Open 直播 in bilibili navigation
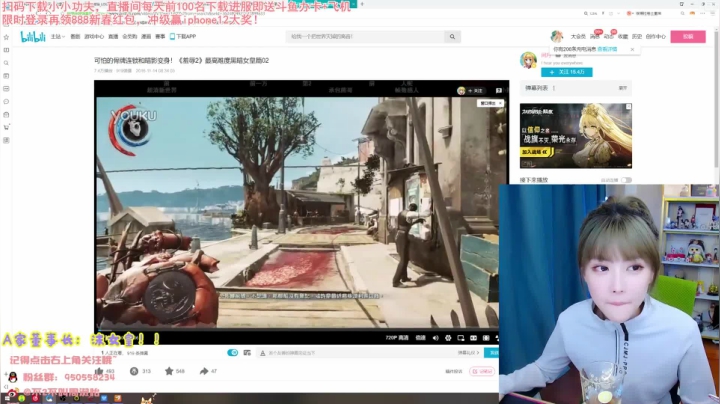 click(x=113, y=37)
